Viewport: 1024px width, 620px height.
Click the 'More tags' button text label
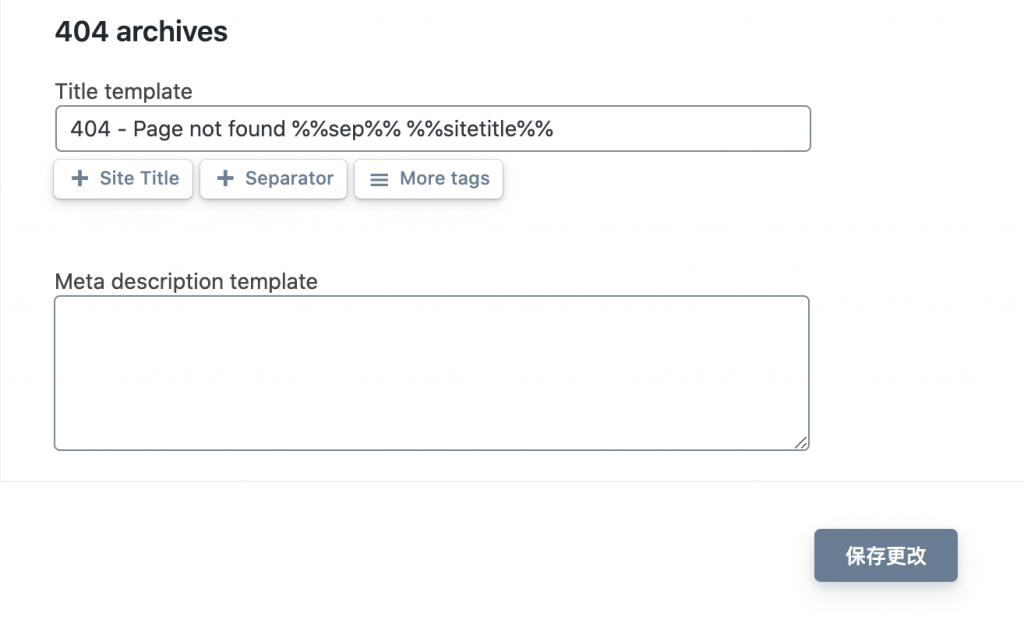pos(445,179)
